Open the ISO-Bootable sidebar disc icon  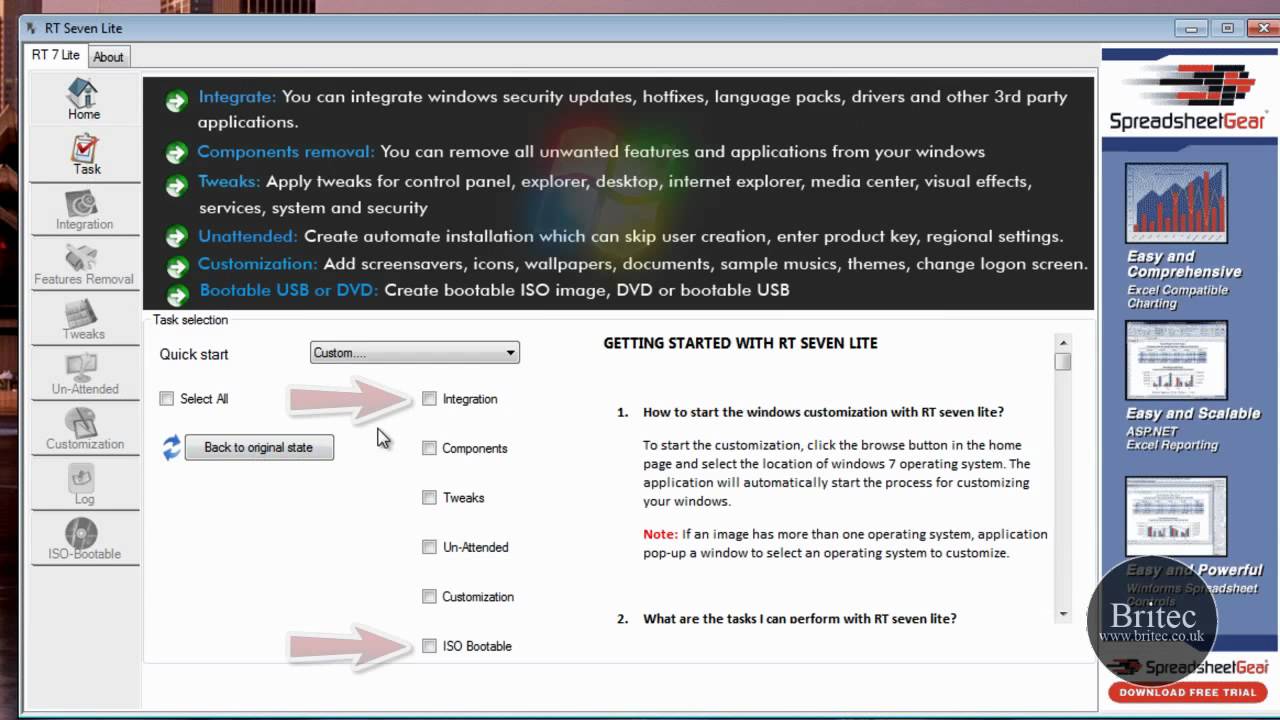(82, 532)
